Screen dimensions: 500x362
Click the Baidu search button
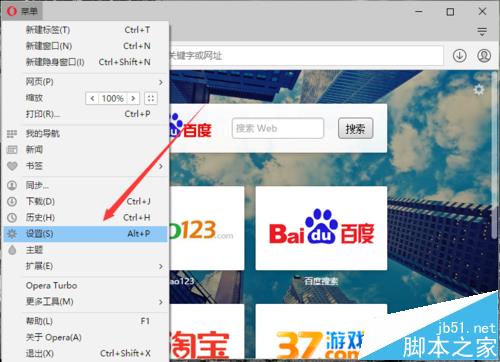click(x=355, y=128)
